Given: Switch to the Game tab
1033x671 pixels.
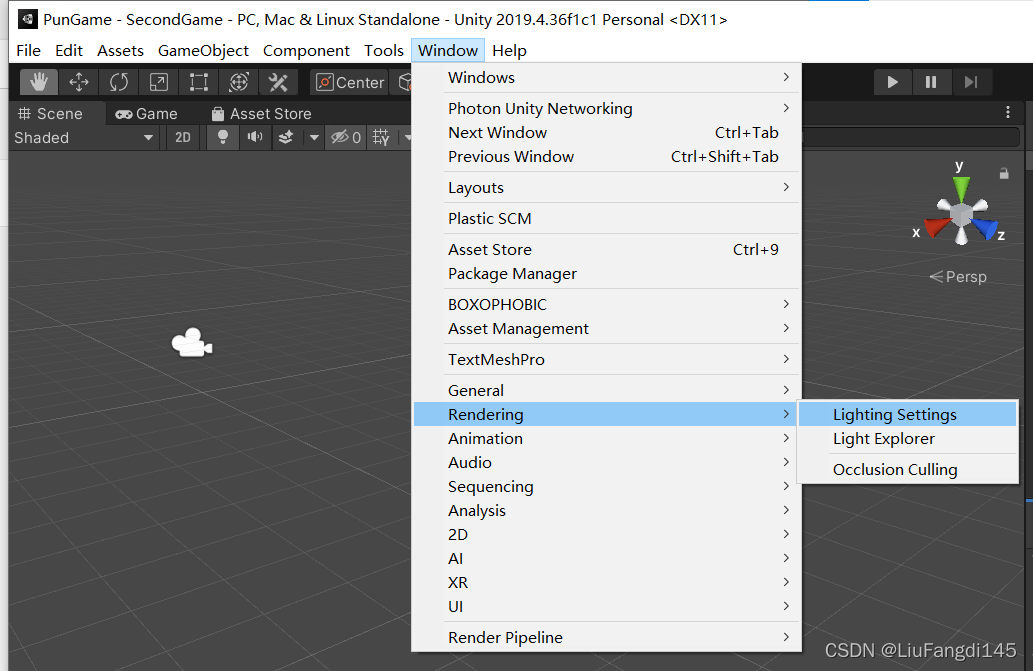Looking at the screenshot, I should (x=146, y=114).
